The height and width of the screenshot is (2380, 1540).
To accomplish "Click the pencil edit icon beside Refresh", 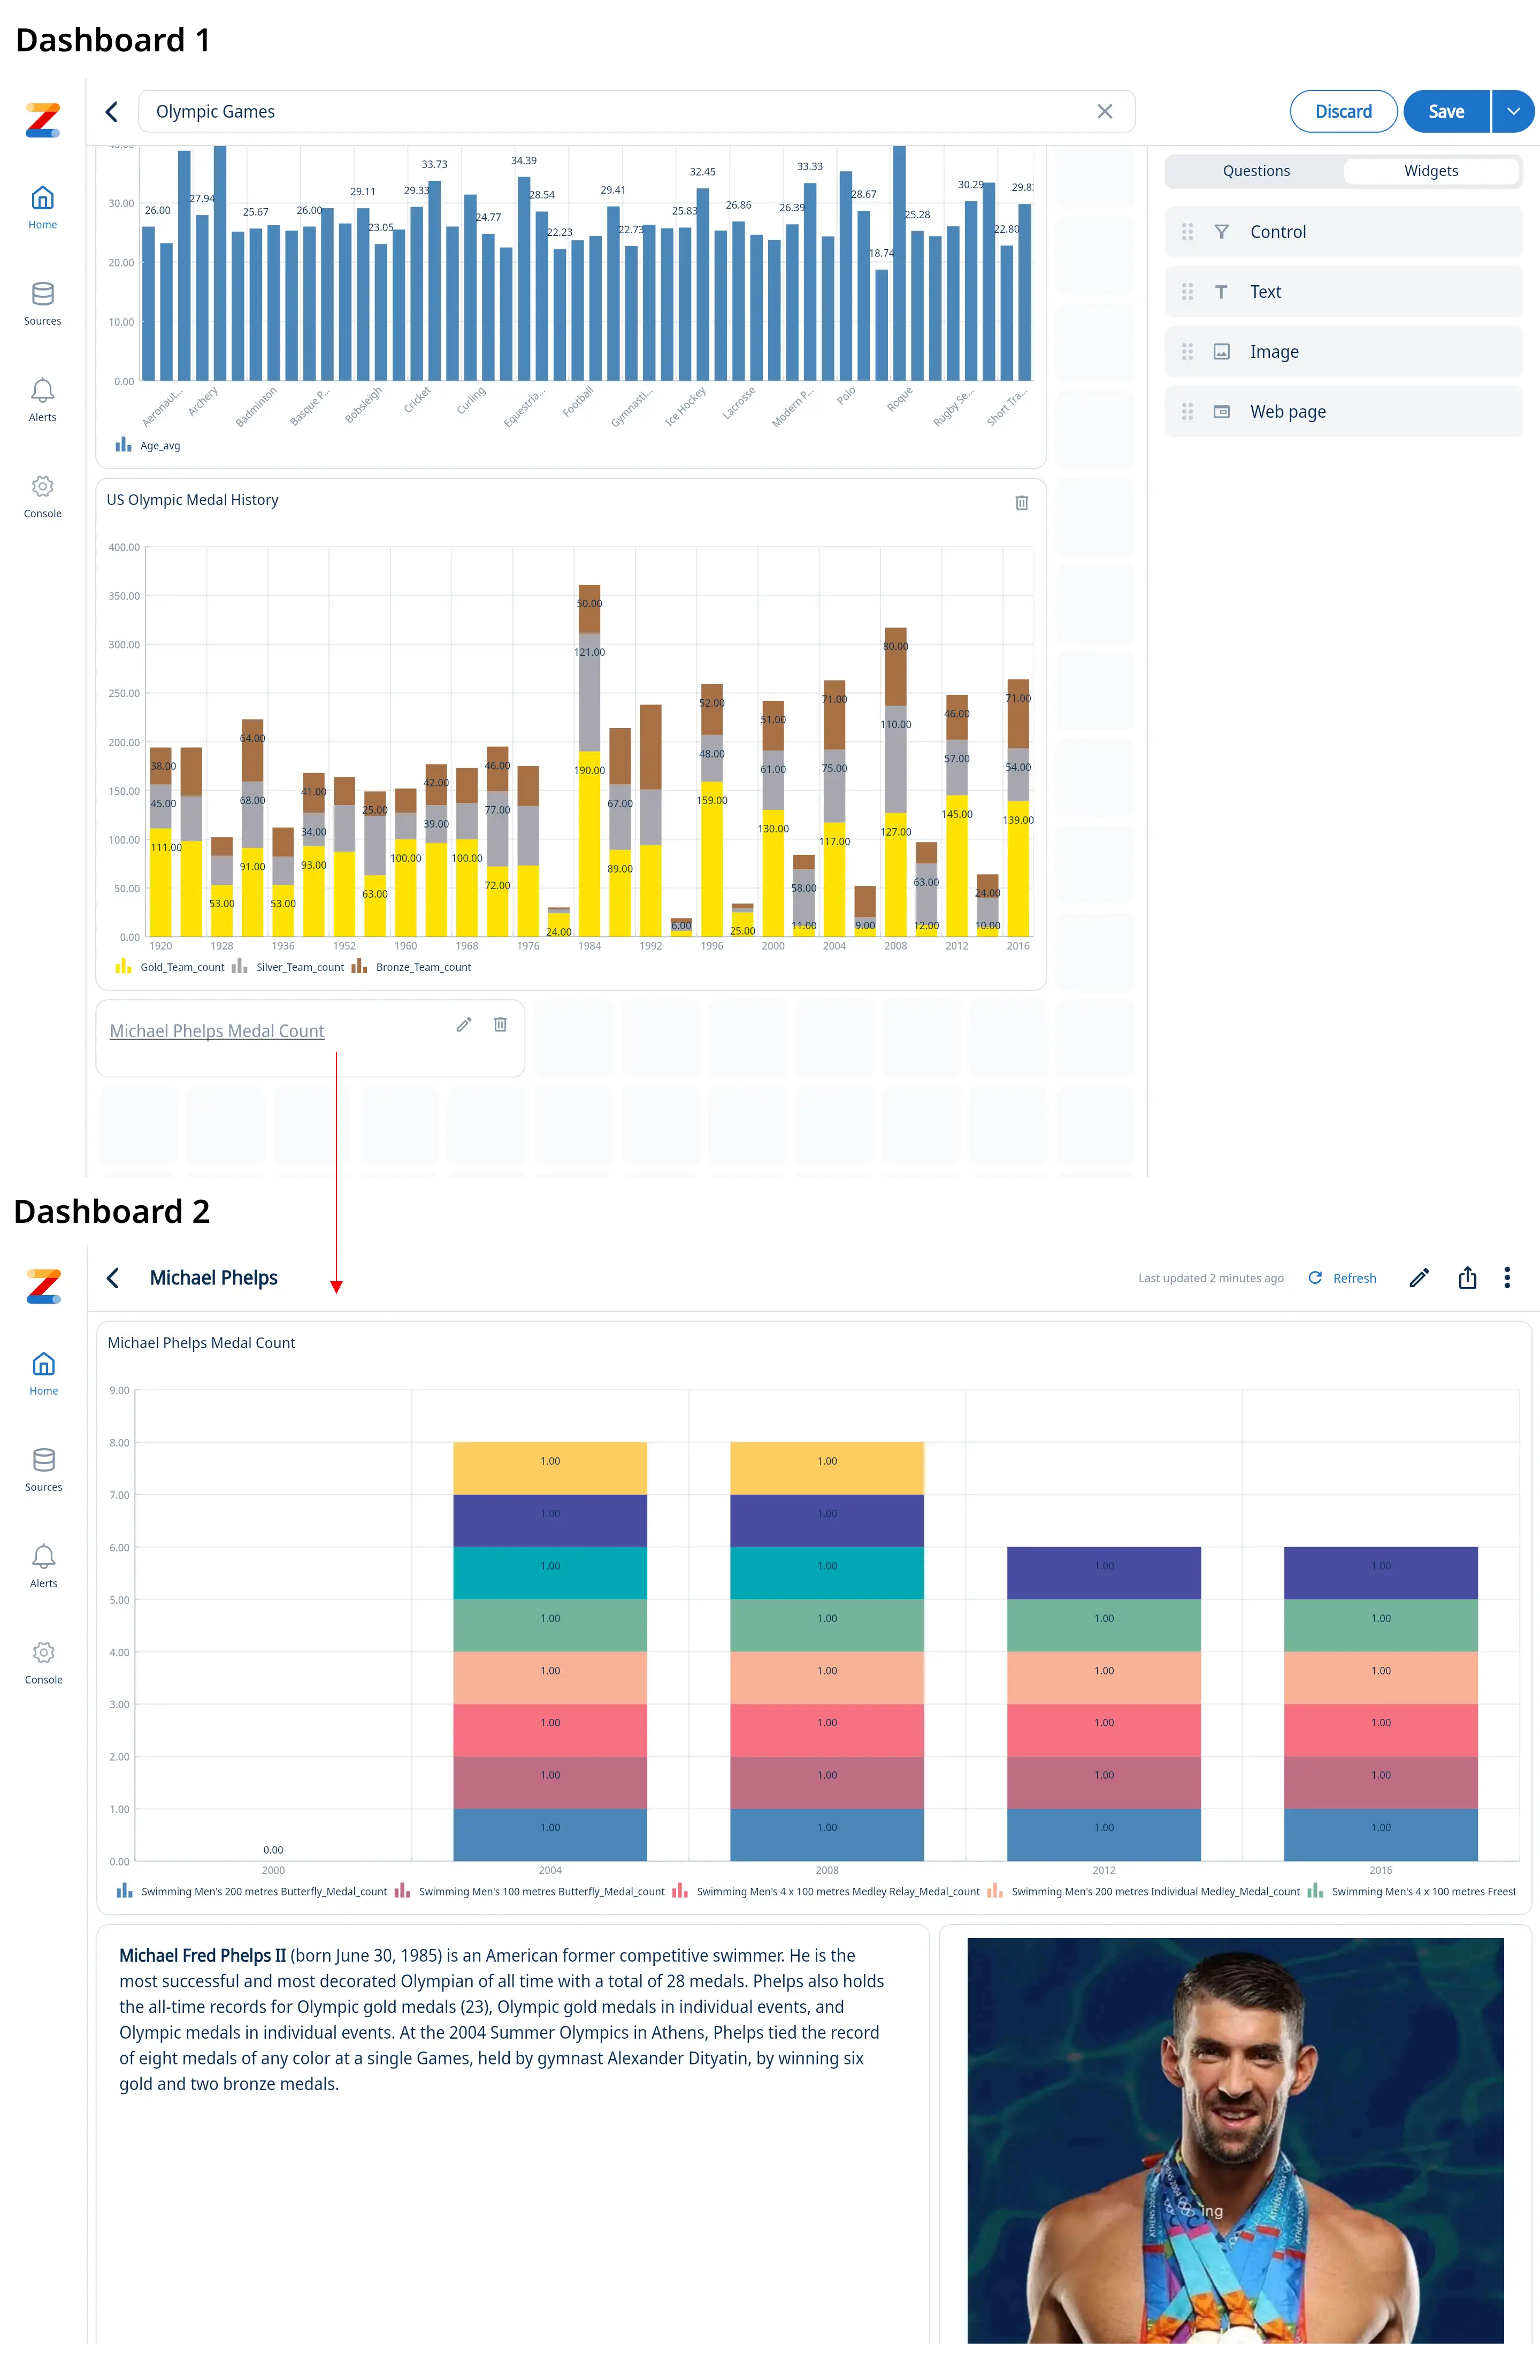I will coord(1419,1278).
